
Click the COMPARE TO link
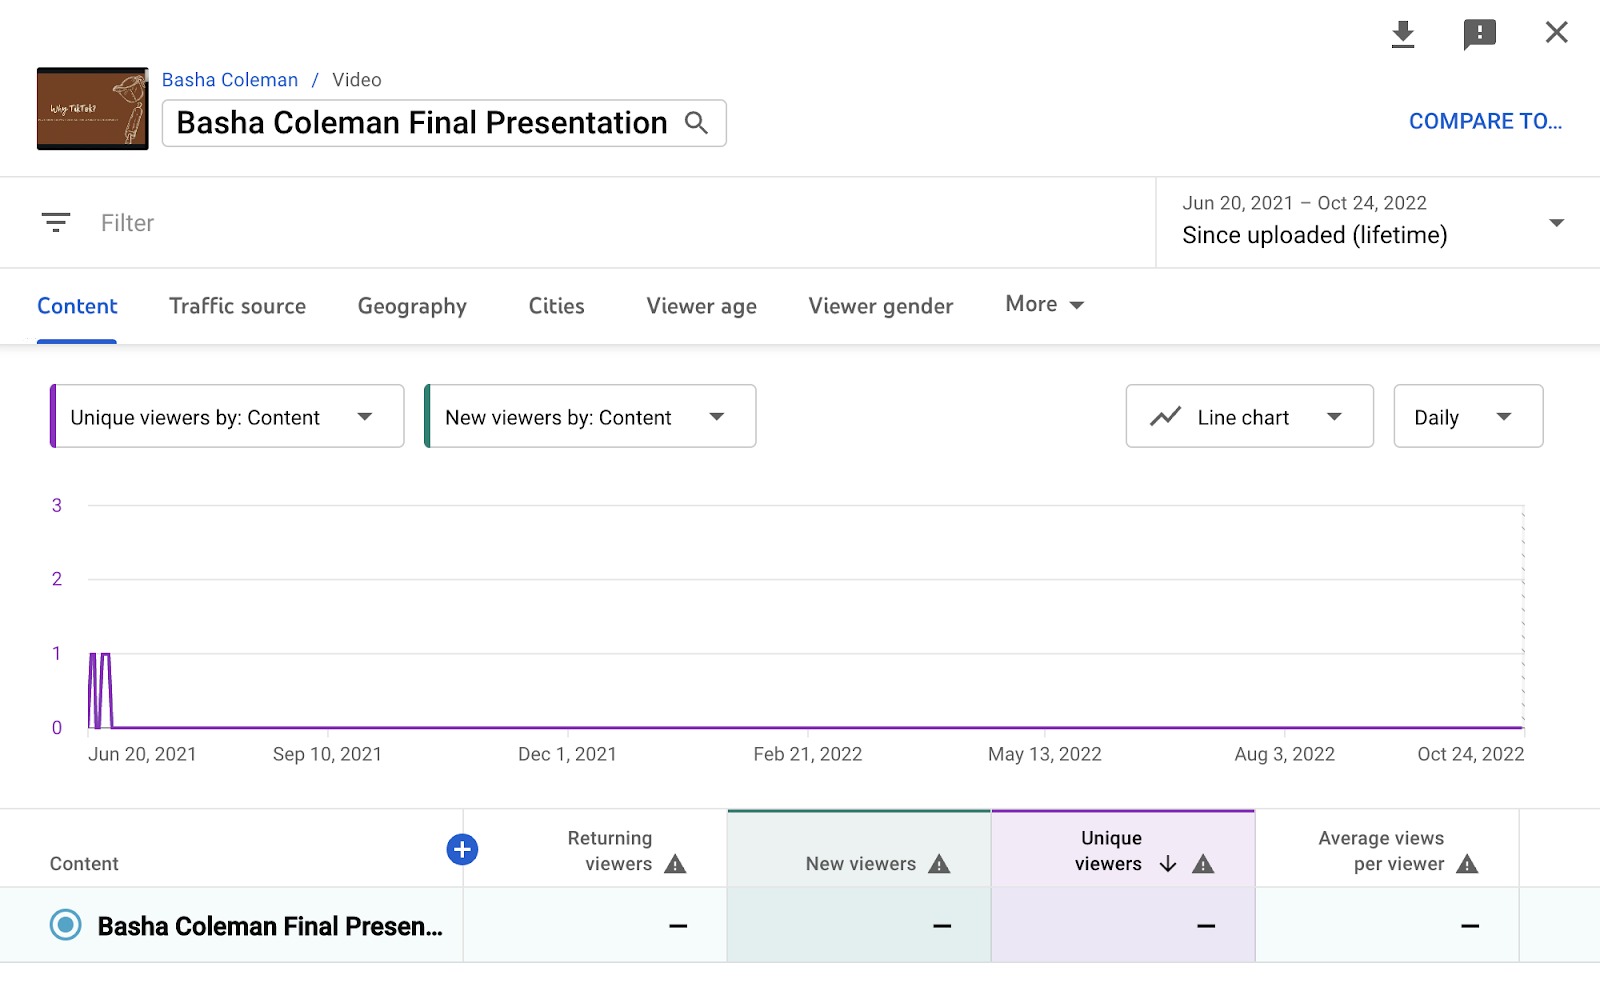pyautogui.click(x=1486, y=121)
